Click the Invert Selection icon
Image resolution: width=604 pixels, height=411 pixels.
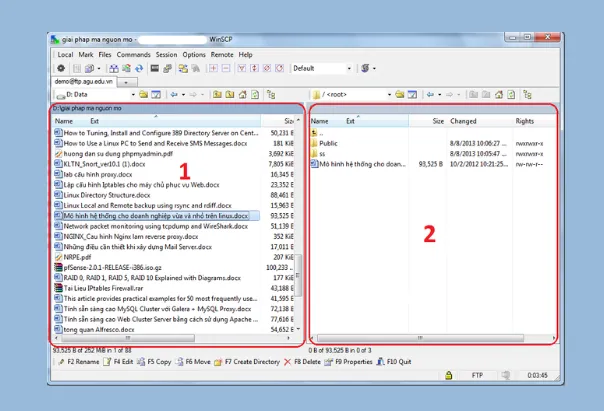tap(254, 69)
